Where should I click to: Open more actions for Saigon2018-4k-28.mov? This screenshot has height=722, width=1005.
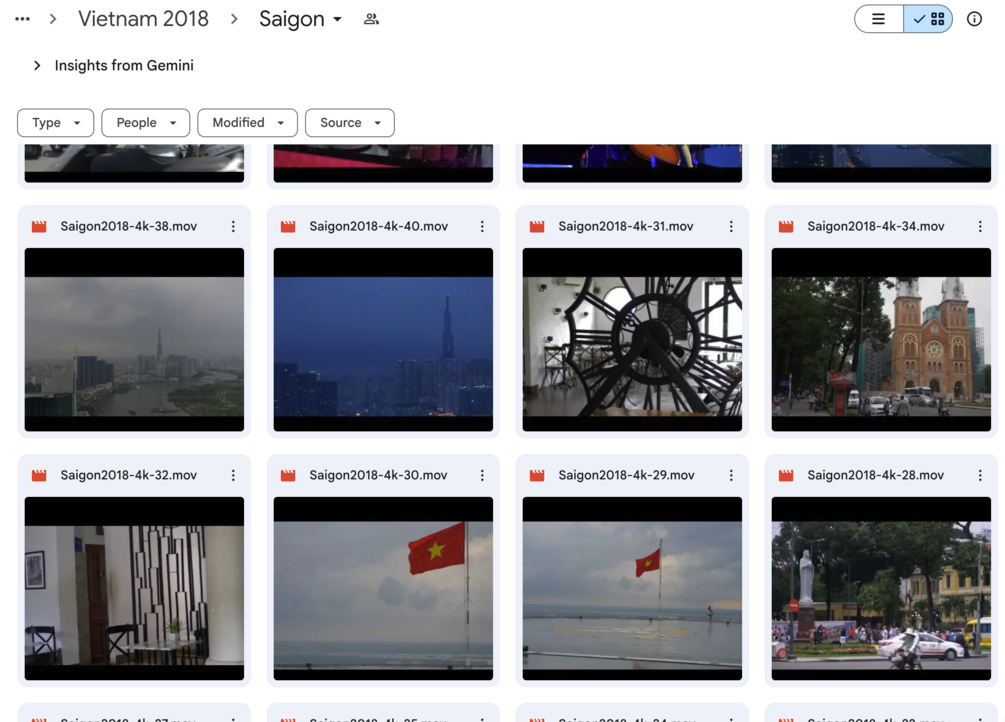(x=980, y=475)
